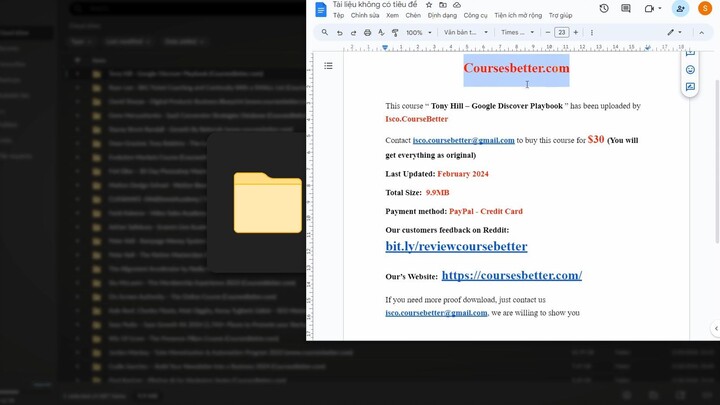
Task: Activate the paint format roller
Action: (x=395, y=33)
